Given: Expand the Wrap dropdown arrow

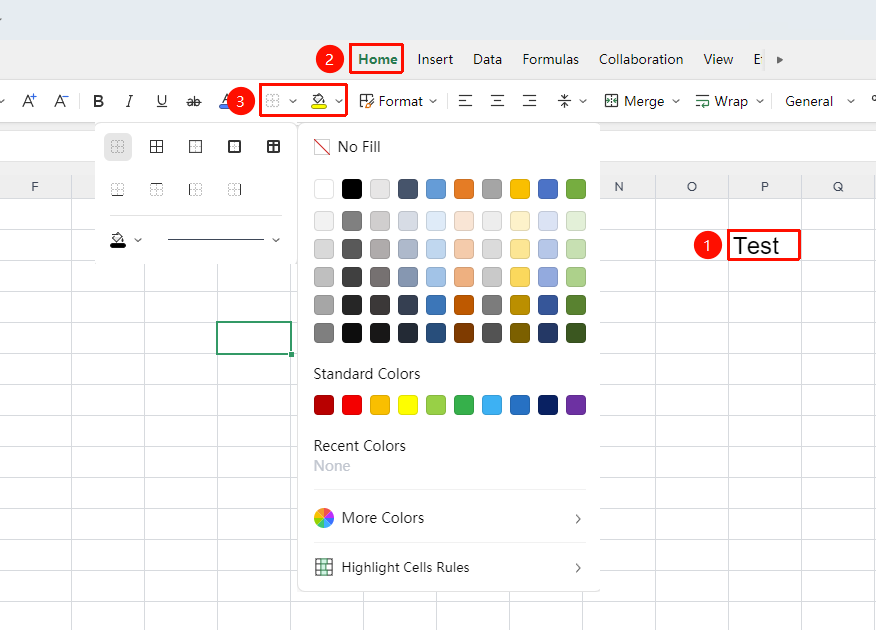Looking at the screenshot, I should tap(760, 101).
